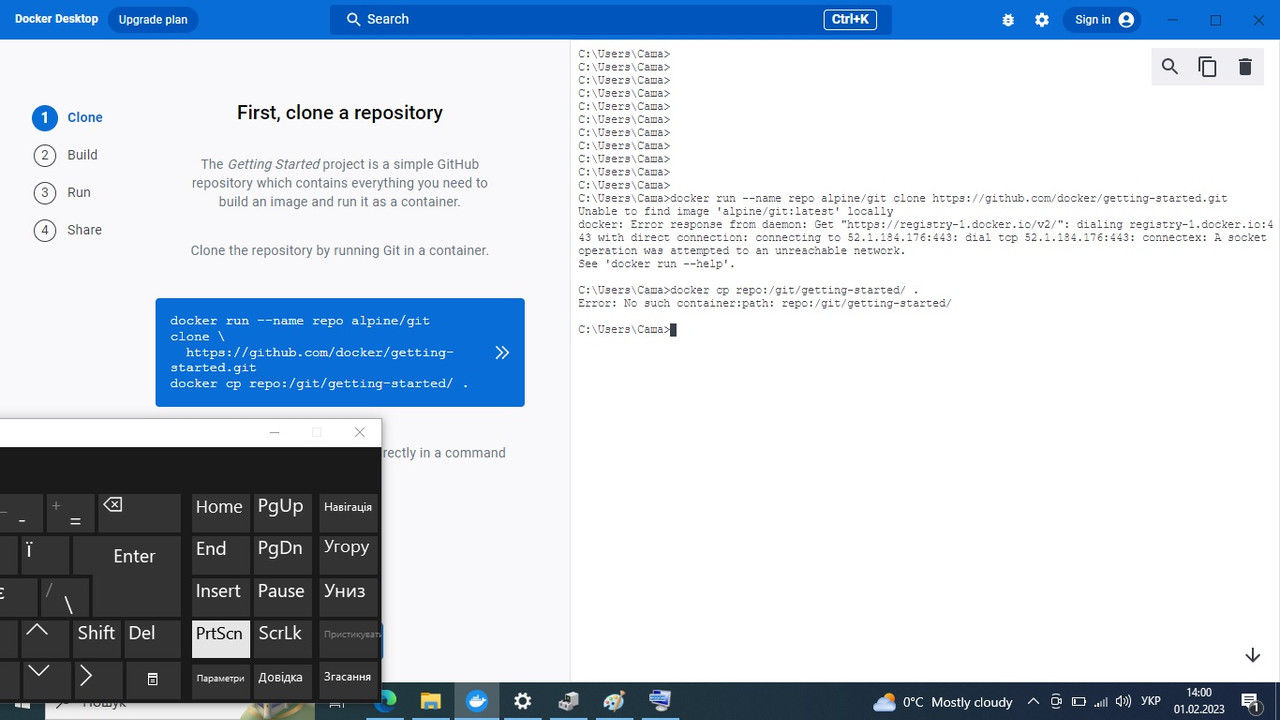Open Довідка on on-screen keyboard

(x=282, y=680)
